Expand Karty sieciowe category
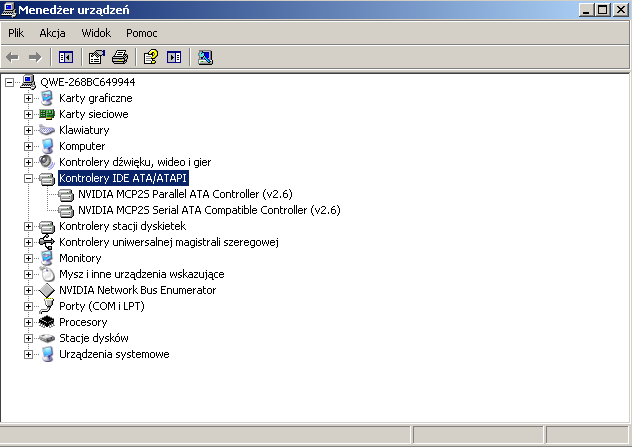 click(28, 114)
